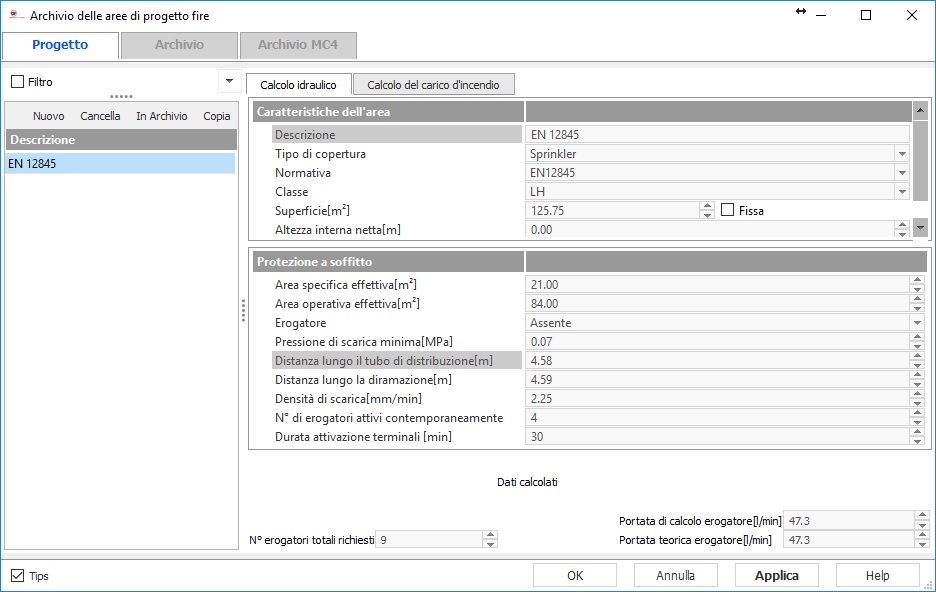Click the Copia toolbar button

tap(216, 116)
